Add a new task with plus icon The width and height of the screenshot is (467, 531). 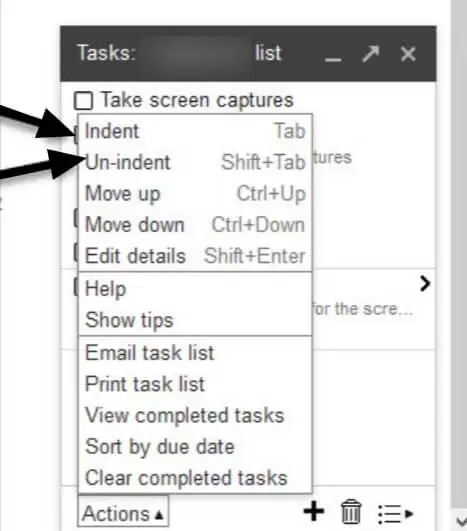point(314,511)
